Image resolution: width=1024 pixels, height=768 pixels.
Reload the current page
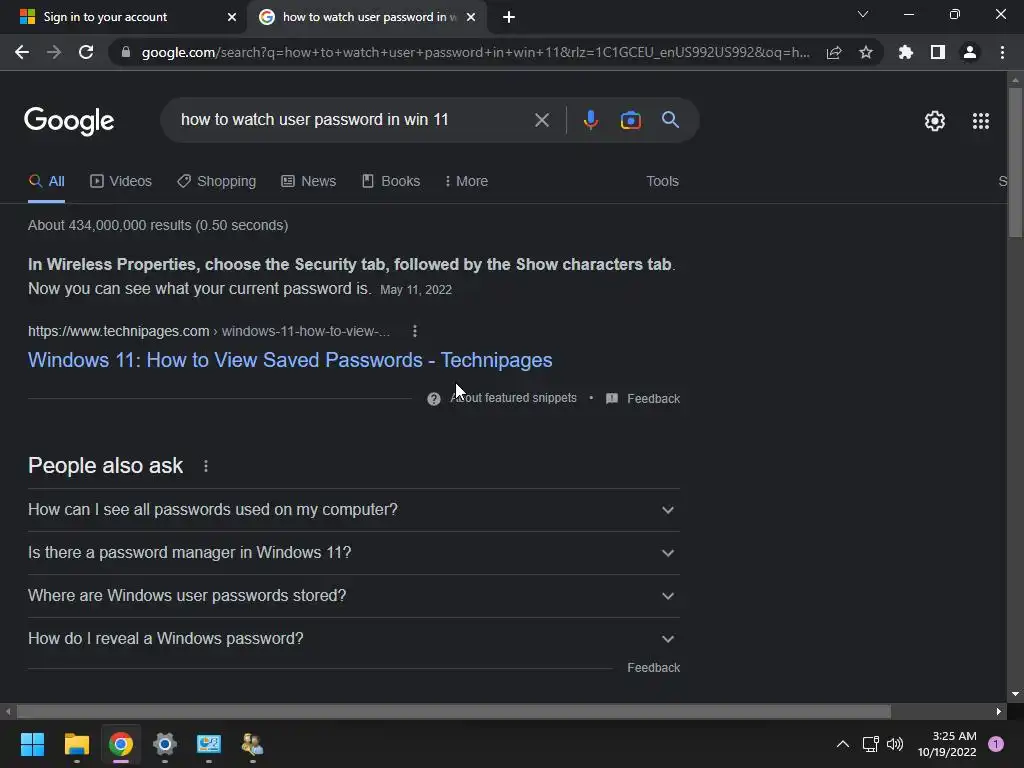(x=86, y=52)
